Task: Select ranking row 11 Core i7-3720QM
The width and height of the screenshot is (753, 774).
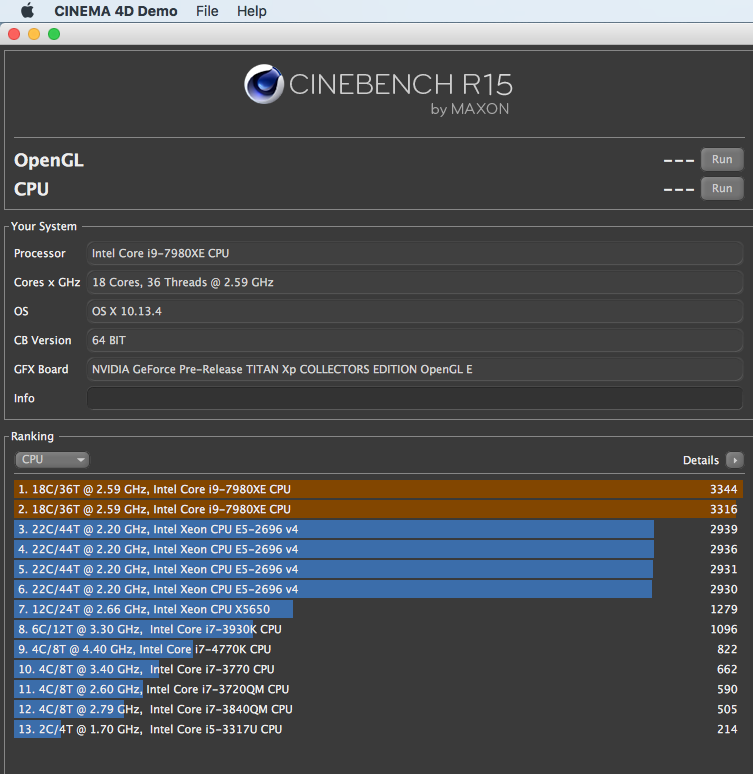Action: pyautogui.click(x=378, y=689)
